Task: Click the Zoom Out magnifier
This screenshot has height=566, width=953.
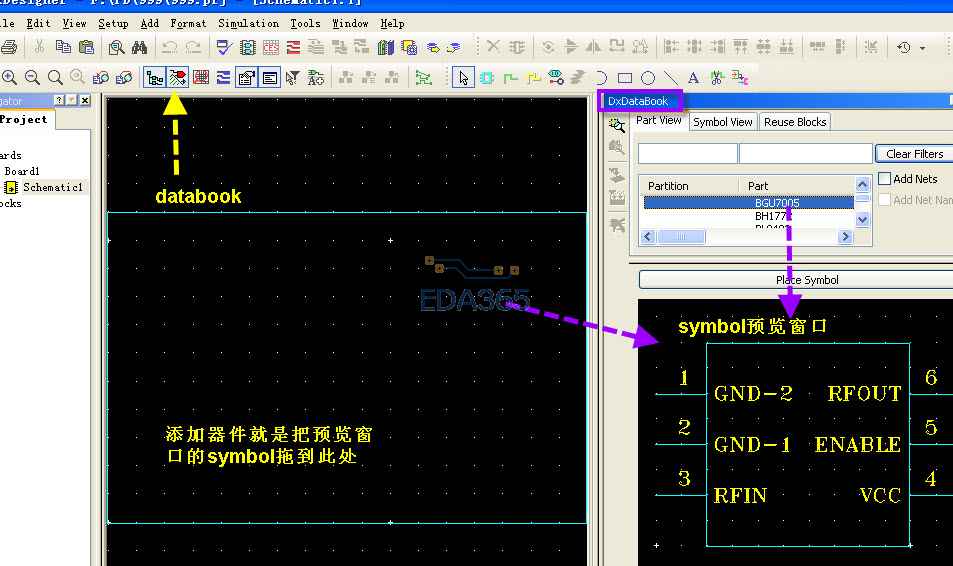Action: coord(32,78)
